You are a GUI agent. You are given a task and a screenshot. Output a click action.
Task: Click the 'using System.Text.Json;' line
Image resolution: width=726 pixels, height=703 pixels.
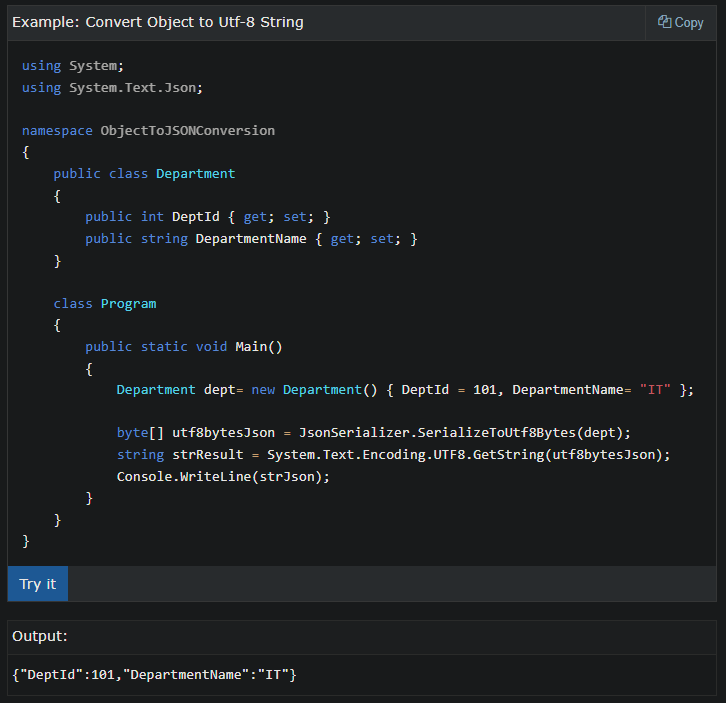112,87
